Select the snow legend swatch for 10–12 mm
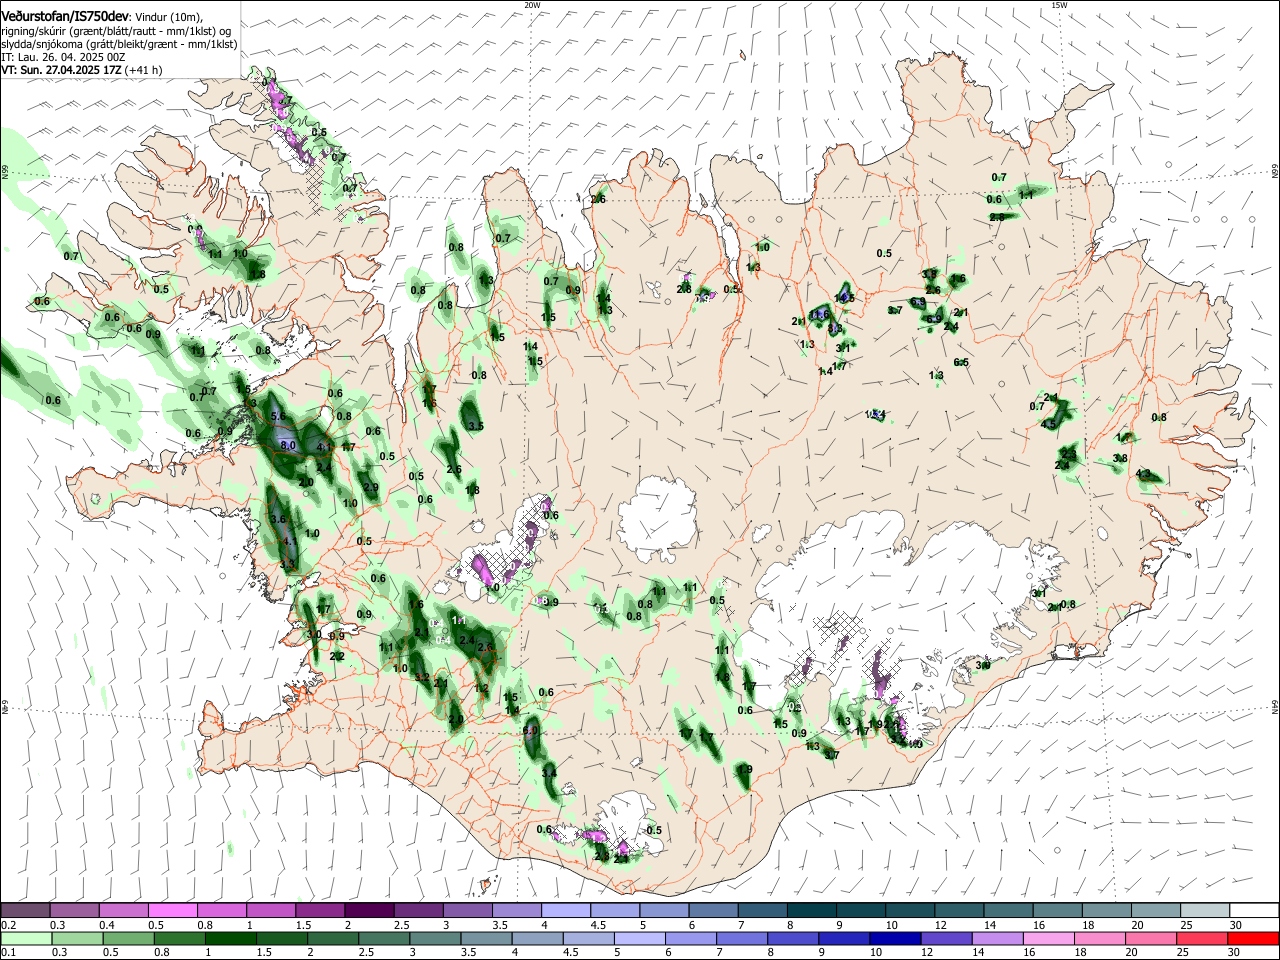The width and height of the screenshot is (1280, 960). click(x=910, y=910)
